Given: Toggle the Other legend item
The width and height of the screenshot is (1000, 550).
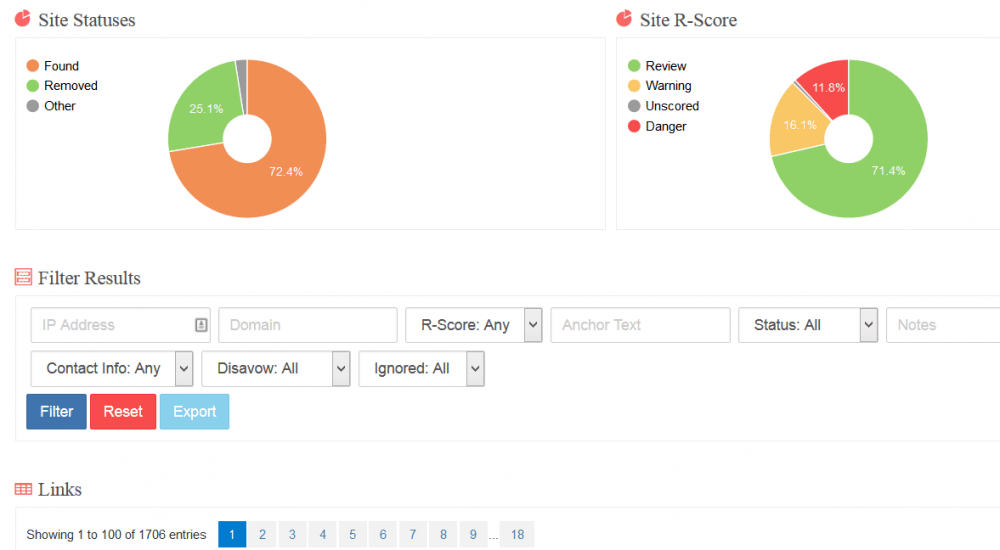Looking at the screenshot, I should coord(51,106).
